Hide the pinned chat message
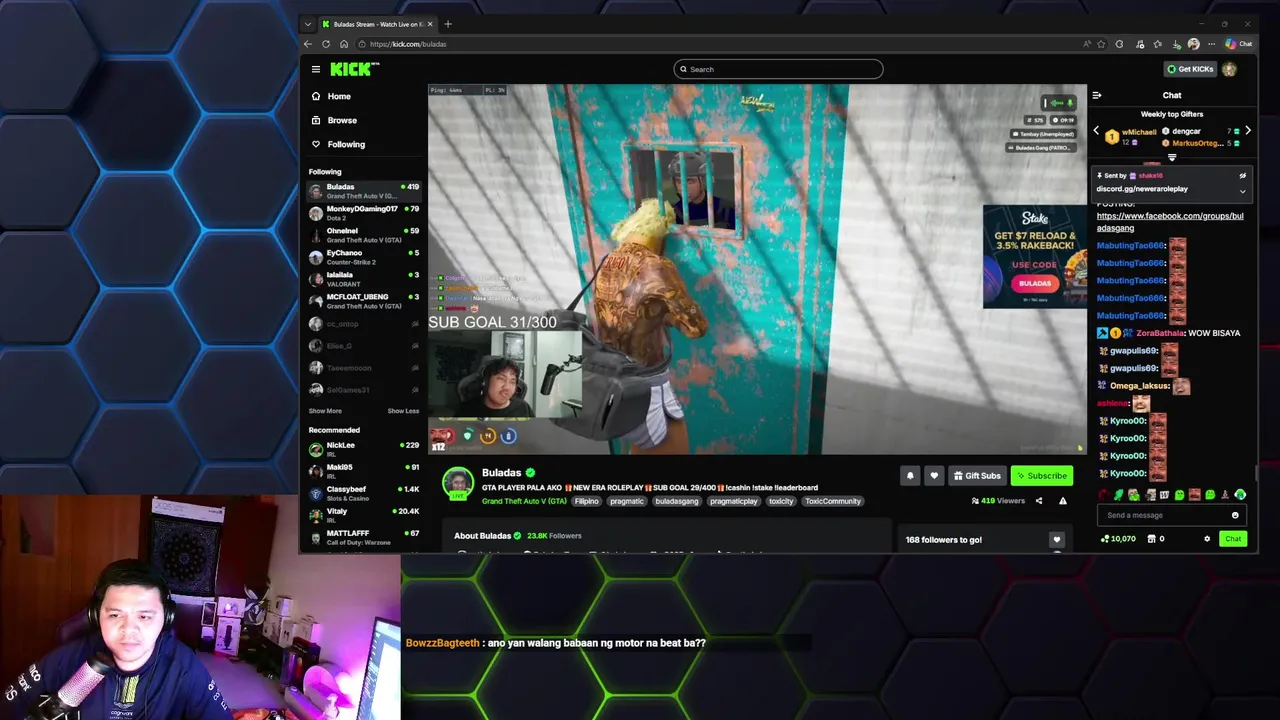This screenshot has width=1280, height=720. click(1242, 176)
